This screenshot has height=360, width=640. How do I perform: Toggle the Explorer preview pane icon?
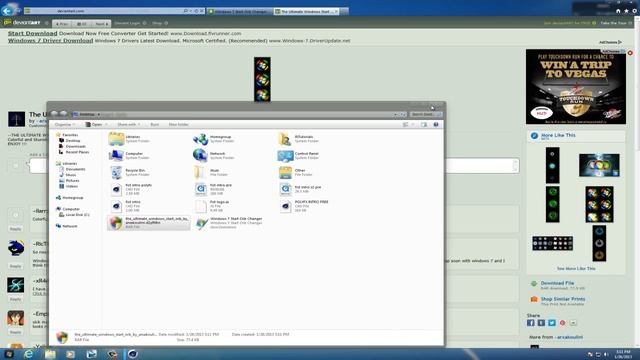pos(424,124)
